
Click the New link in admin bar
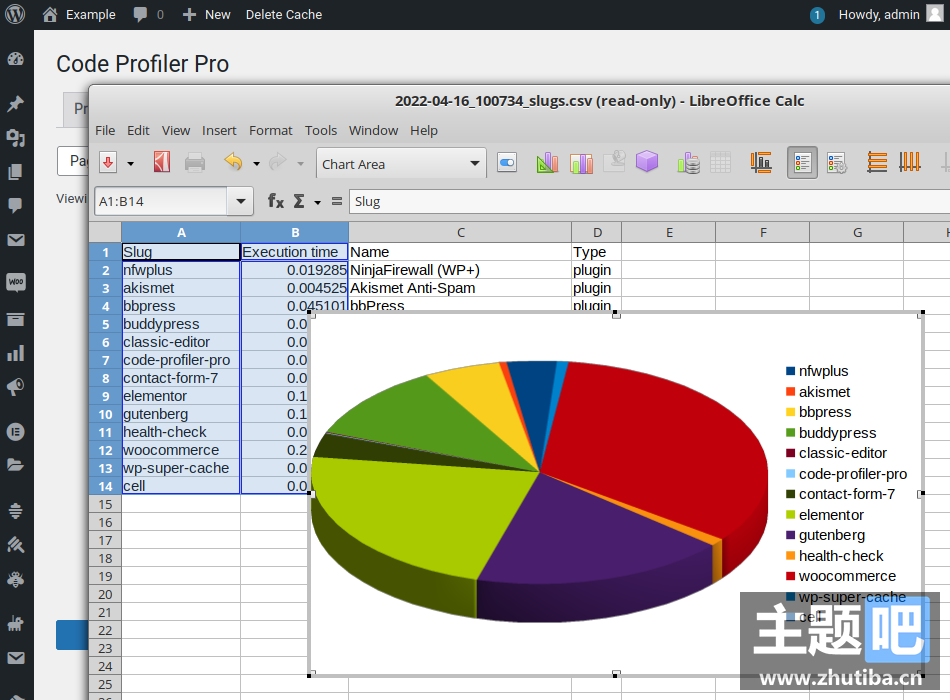coord(207,15)
